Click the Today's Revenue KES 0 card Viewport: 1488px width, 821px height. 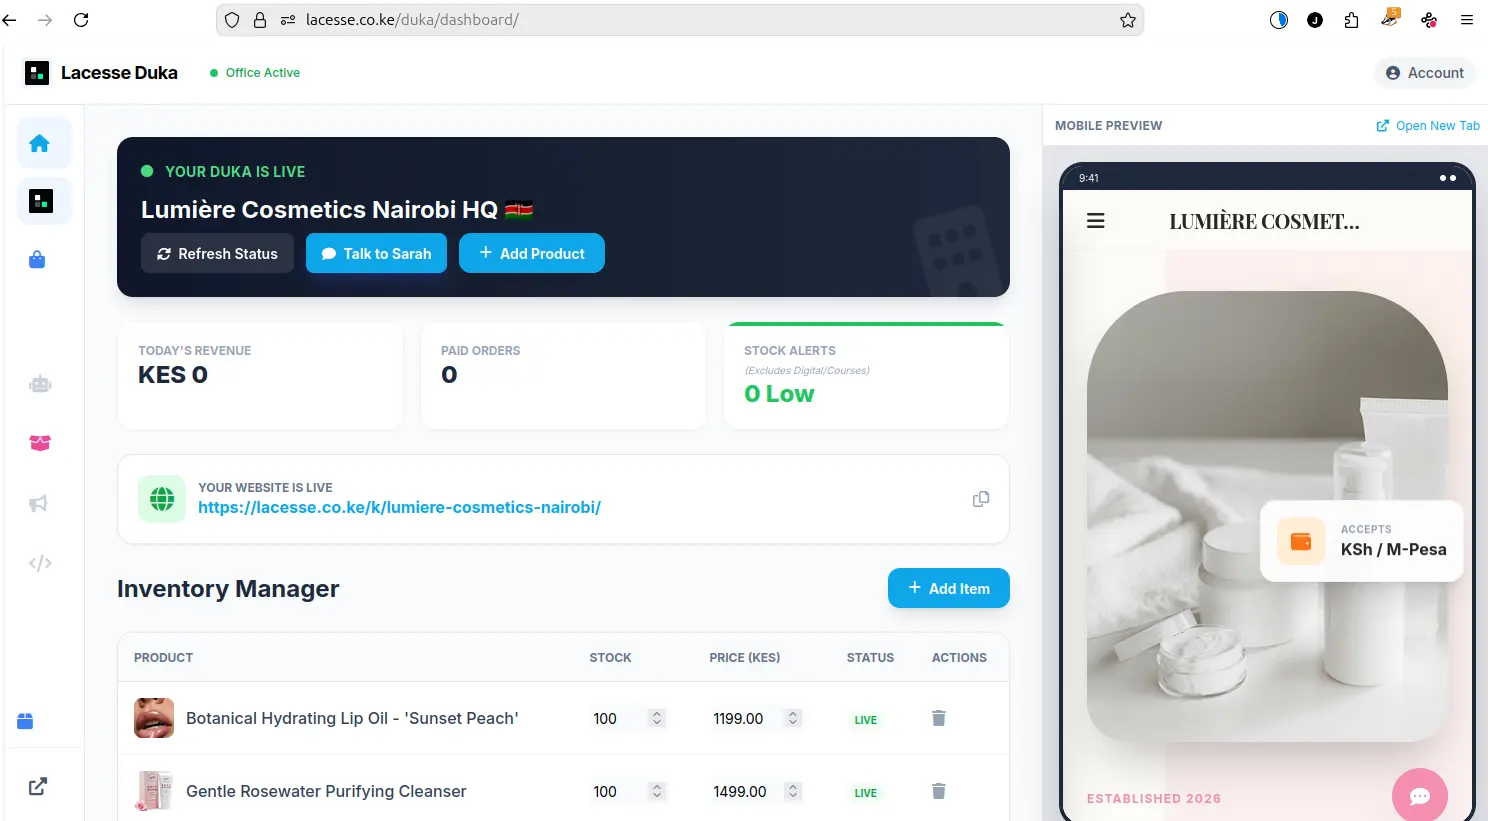pyautogui.click(x=260, y=375)
